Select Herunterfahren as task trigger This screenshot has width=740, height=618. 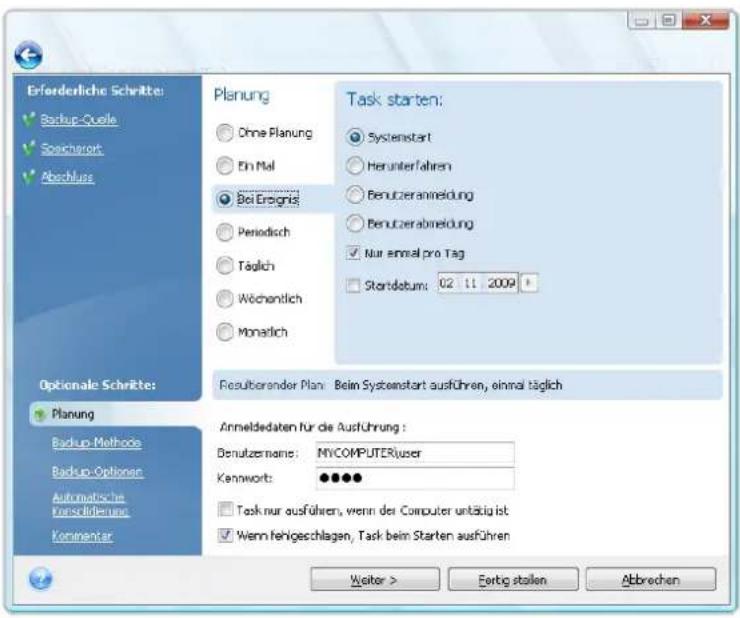355,166
